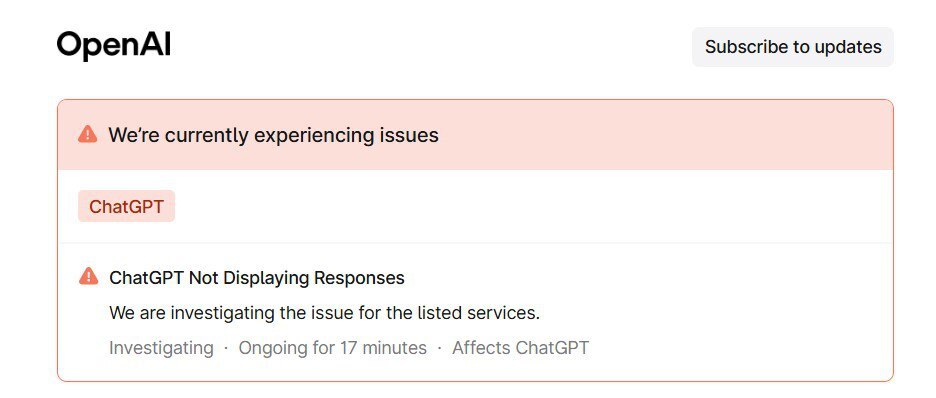This screenshot has width=936, height=398.
Task: Click the dot separator before Affects ChatGPT
Action: coord(439,348)
